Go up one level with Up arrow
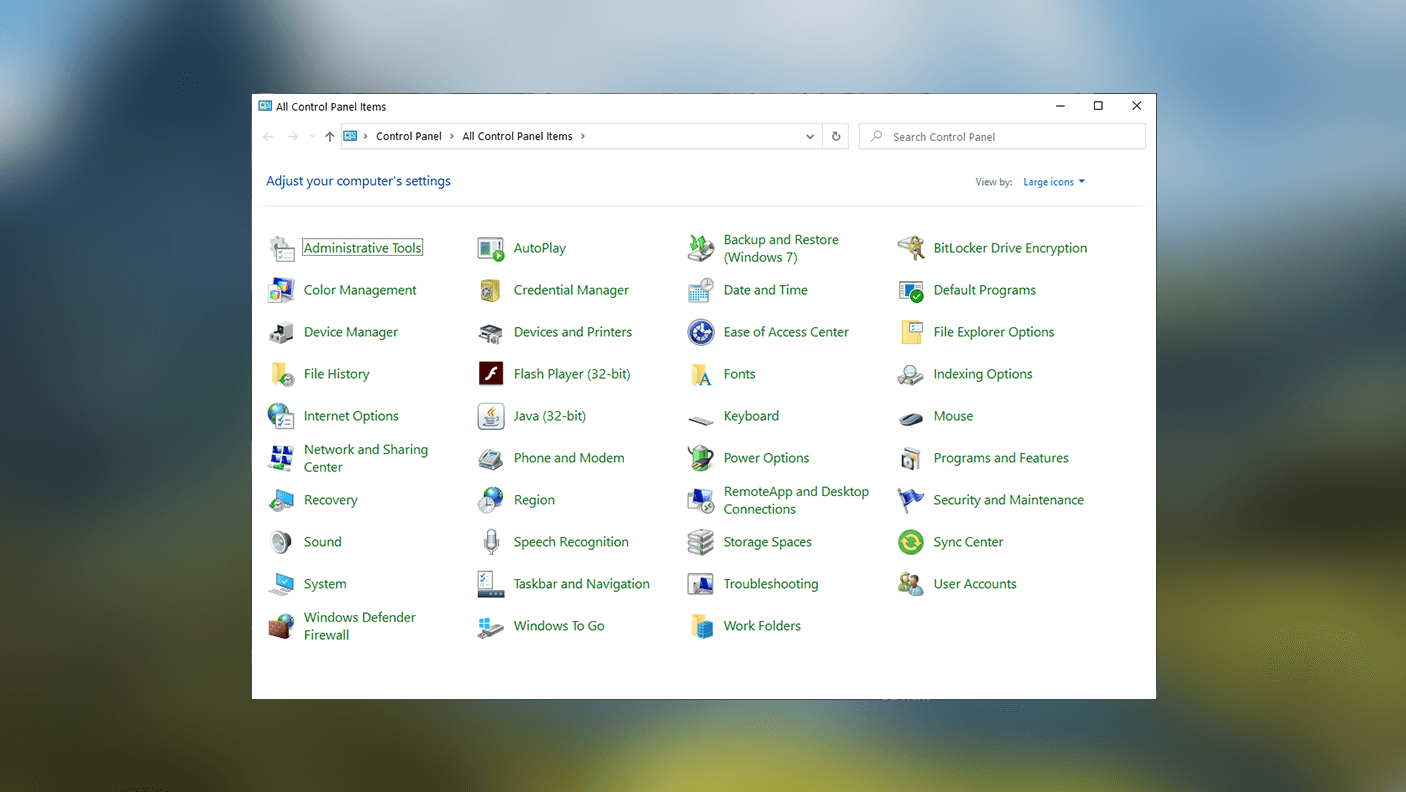This screenshot has height=792, width=1406. (x=330, y=137)
